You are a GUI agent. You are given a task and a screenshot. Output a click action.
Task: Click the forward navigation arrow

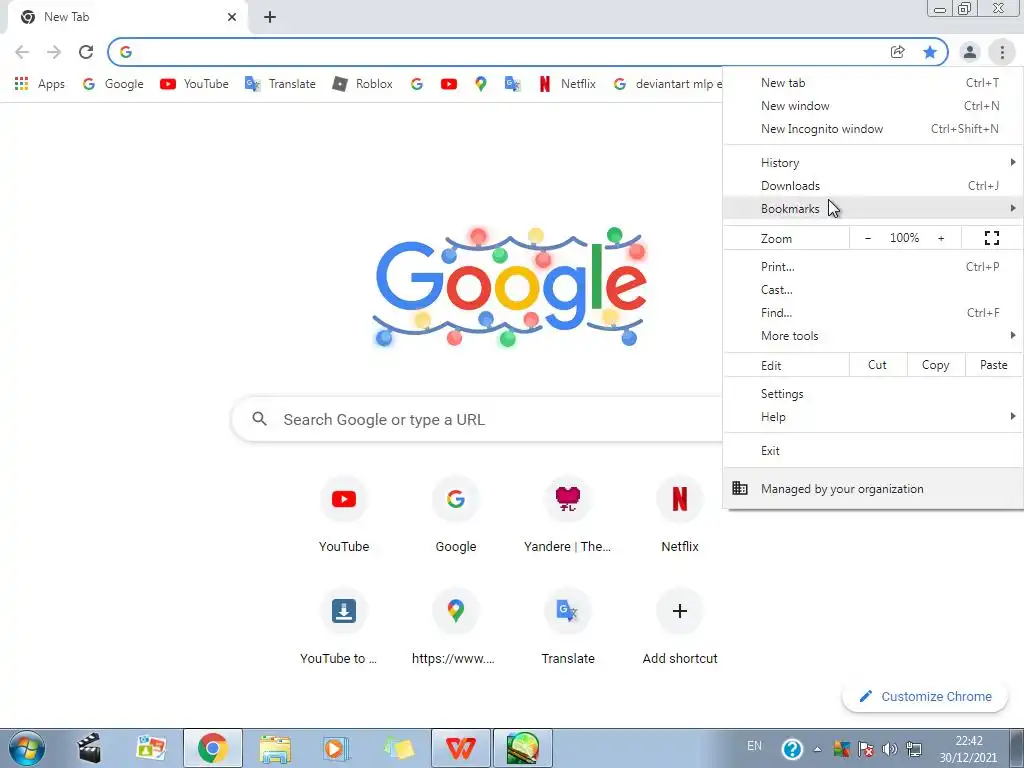[x=54, y=52]
